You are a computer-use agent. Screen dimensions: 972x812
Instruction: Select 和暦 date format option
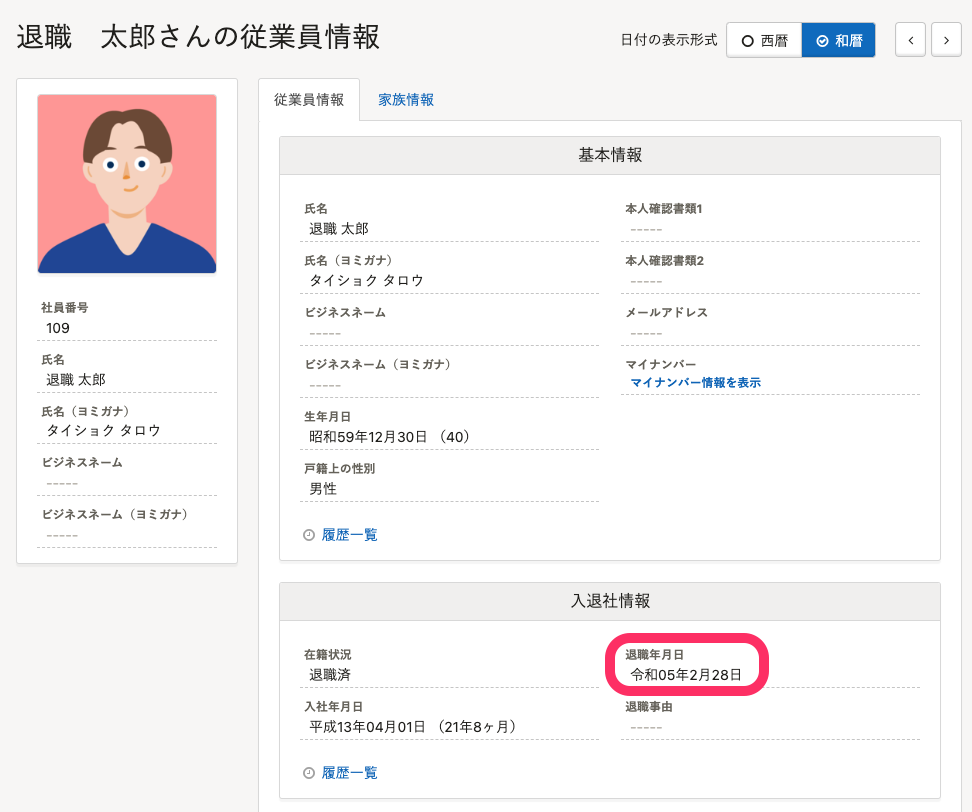839,41
